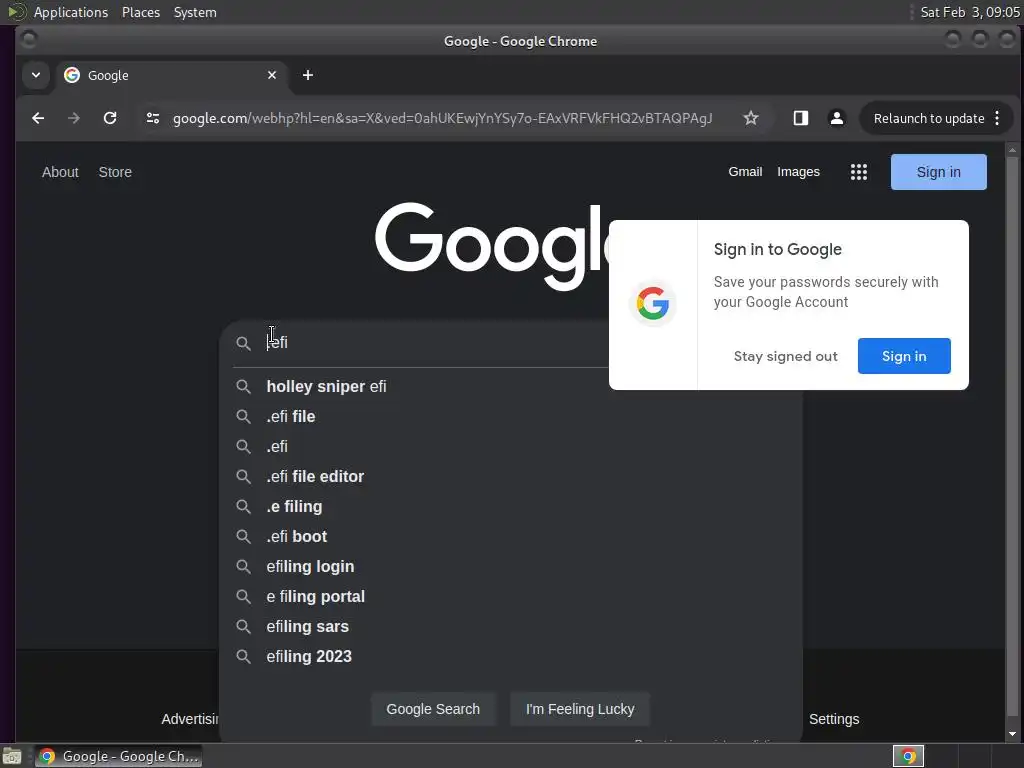The image size is (1024, 768).
Task: Select the Google tab
Action: pyautogui.click(x=170, y=75)
